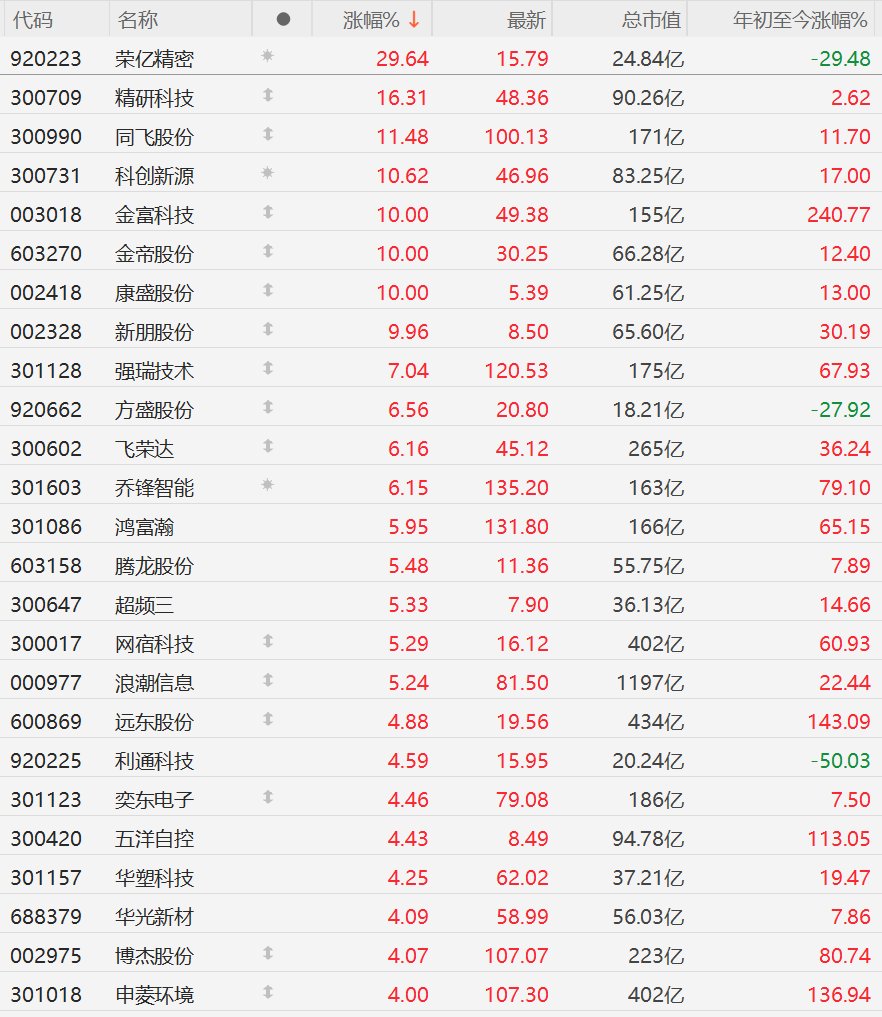
Task: Click the up-down arrow marker for 奕东电子
Action: point(268,797)
